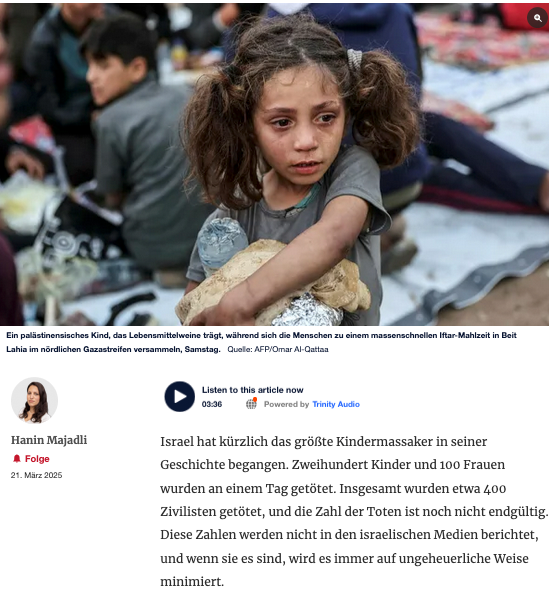Click the Quelle: AFP/Omar Al-Qattaa credit

click(x=278, y=349)
